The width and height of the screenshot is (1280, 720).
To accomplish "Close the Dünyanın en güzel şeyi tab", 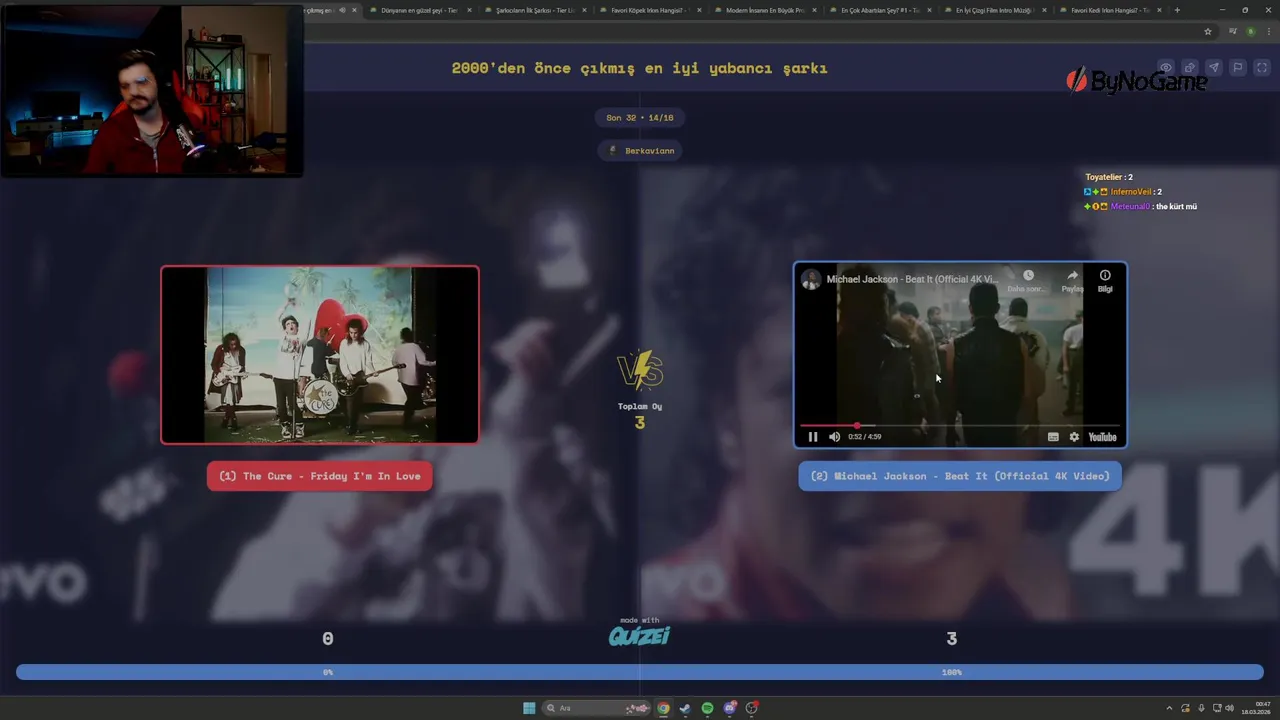I will tap(468, 10).
